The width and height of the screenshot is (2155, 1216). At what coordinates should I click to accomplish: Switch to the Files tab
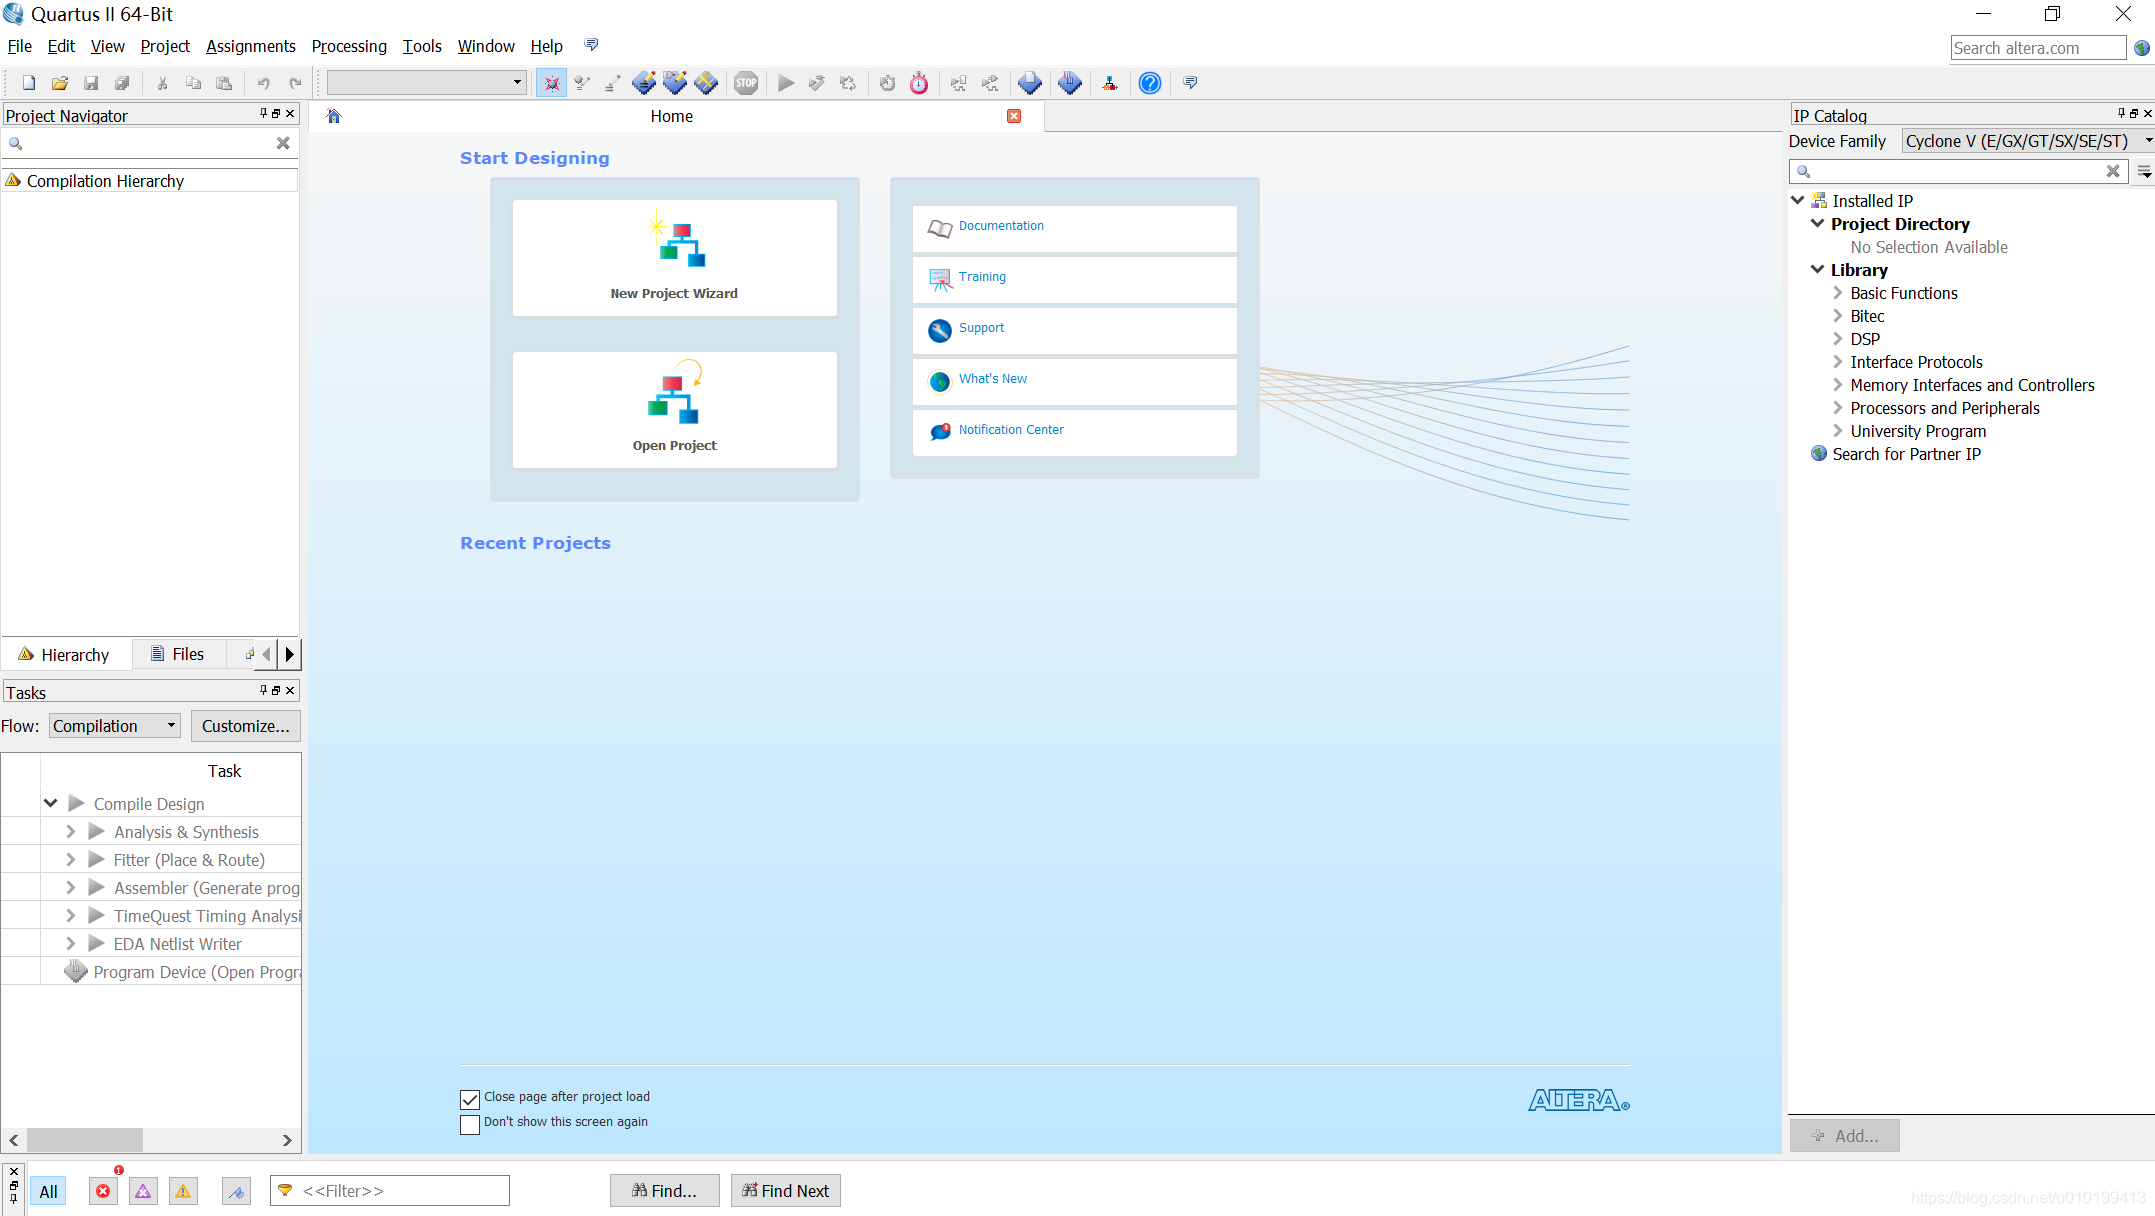tap(178, 654)
